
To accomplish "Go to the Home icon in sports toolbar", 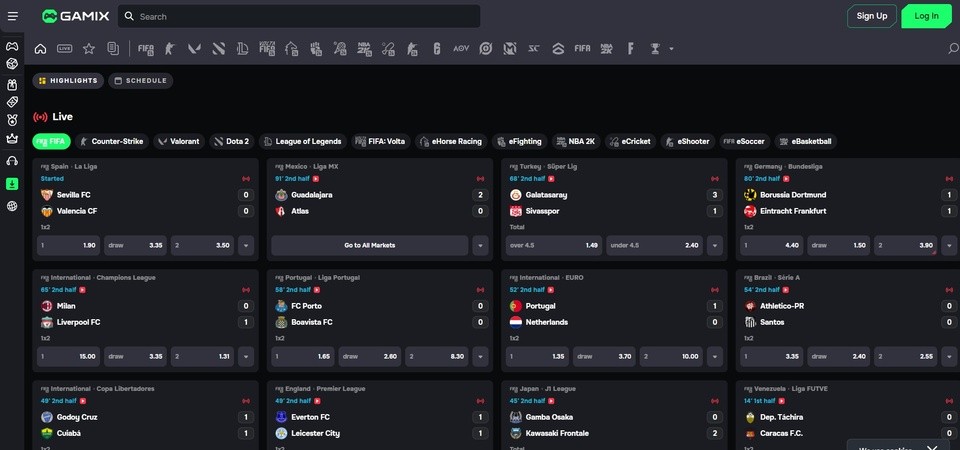I will pyautogui.click(x=40, y=49).
